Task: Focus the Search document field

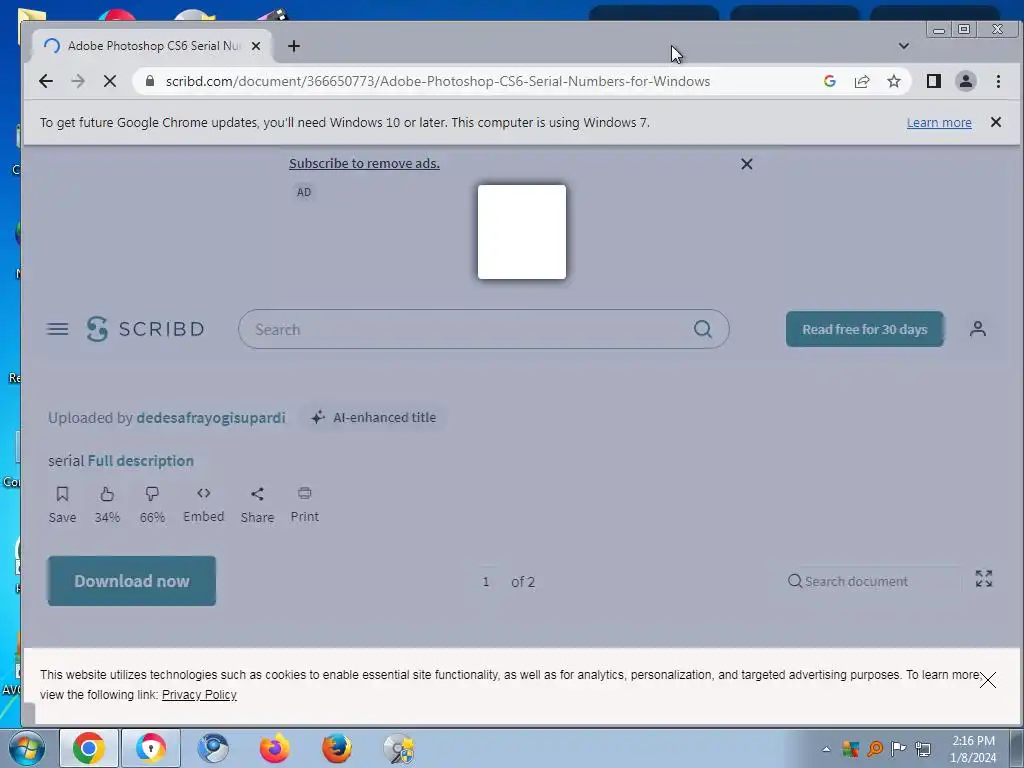Action: pos(874,581)
